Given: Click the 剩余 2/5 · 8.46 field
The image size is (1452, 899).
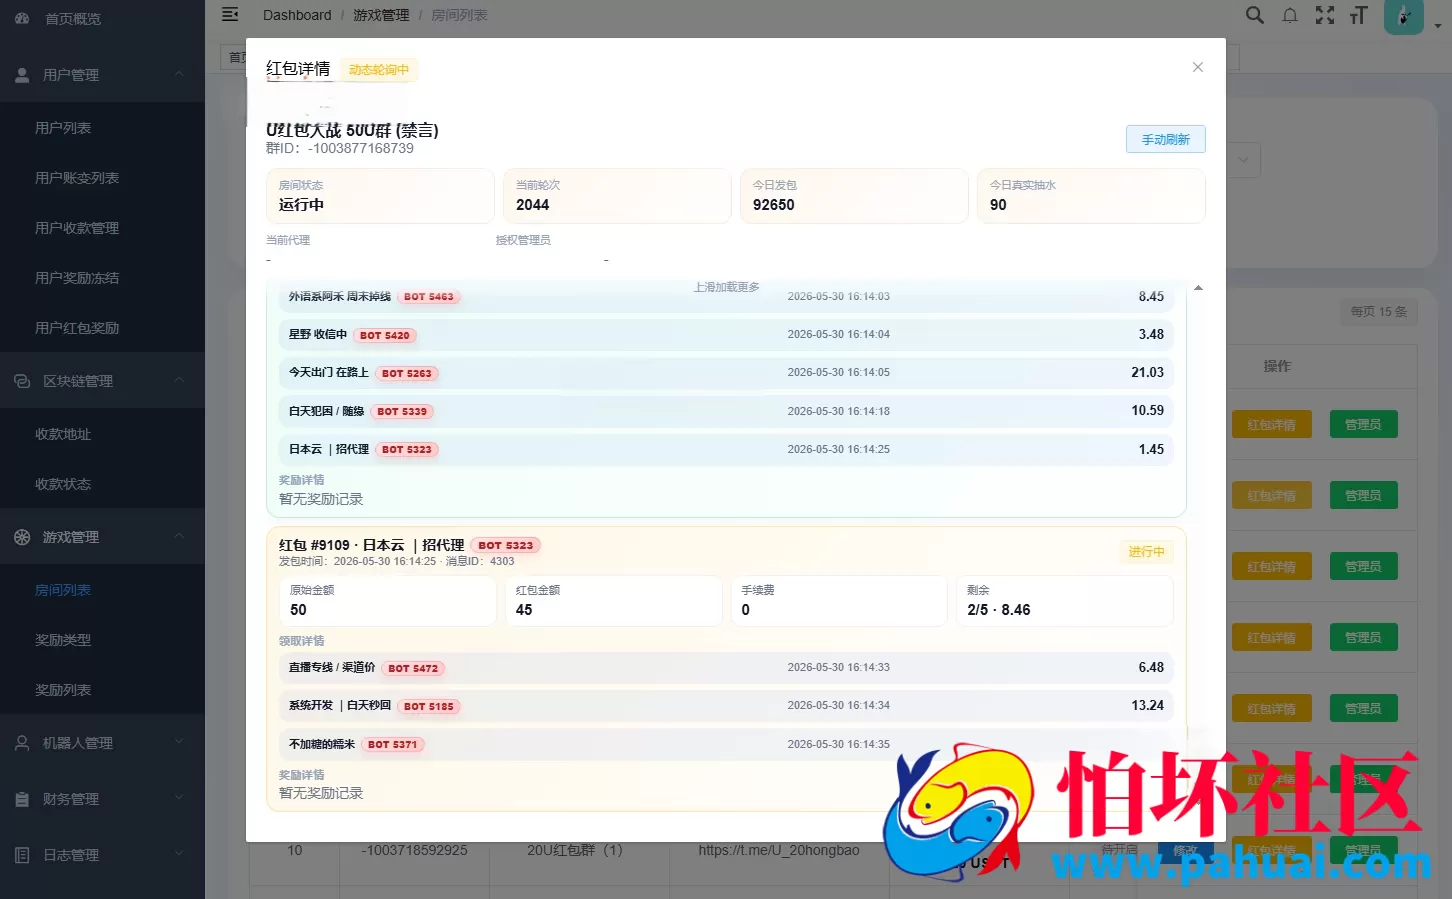Looking at the screenshot, I should tap(1064, 600).
